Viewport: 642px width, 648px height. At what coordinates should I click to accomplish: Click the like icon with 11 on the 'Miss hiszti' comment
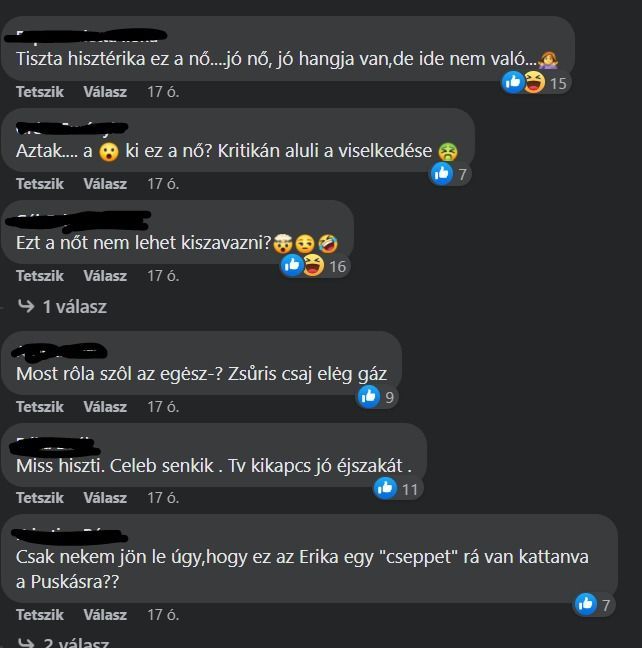[x=385, y=488]
